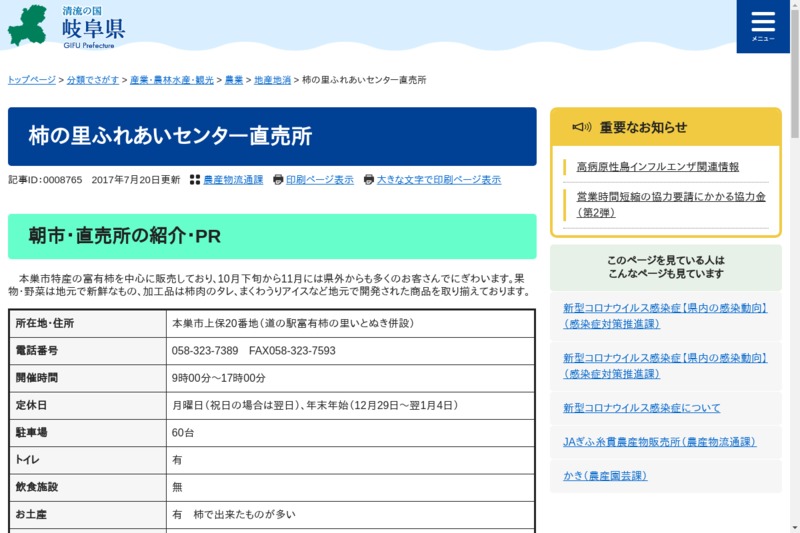The width and height of the screenshot is (800, 533).
Task: Click the printer icon for 印刷ページ表示
Action: pos(278,180)
